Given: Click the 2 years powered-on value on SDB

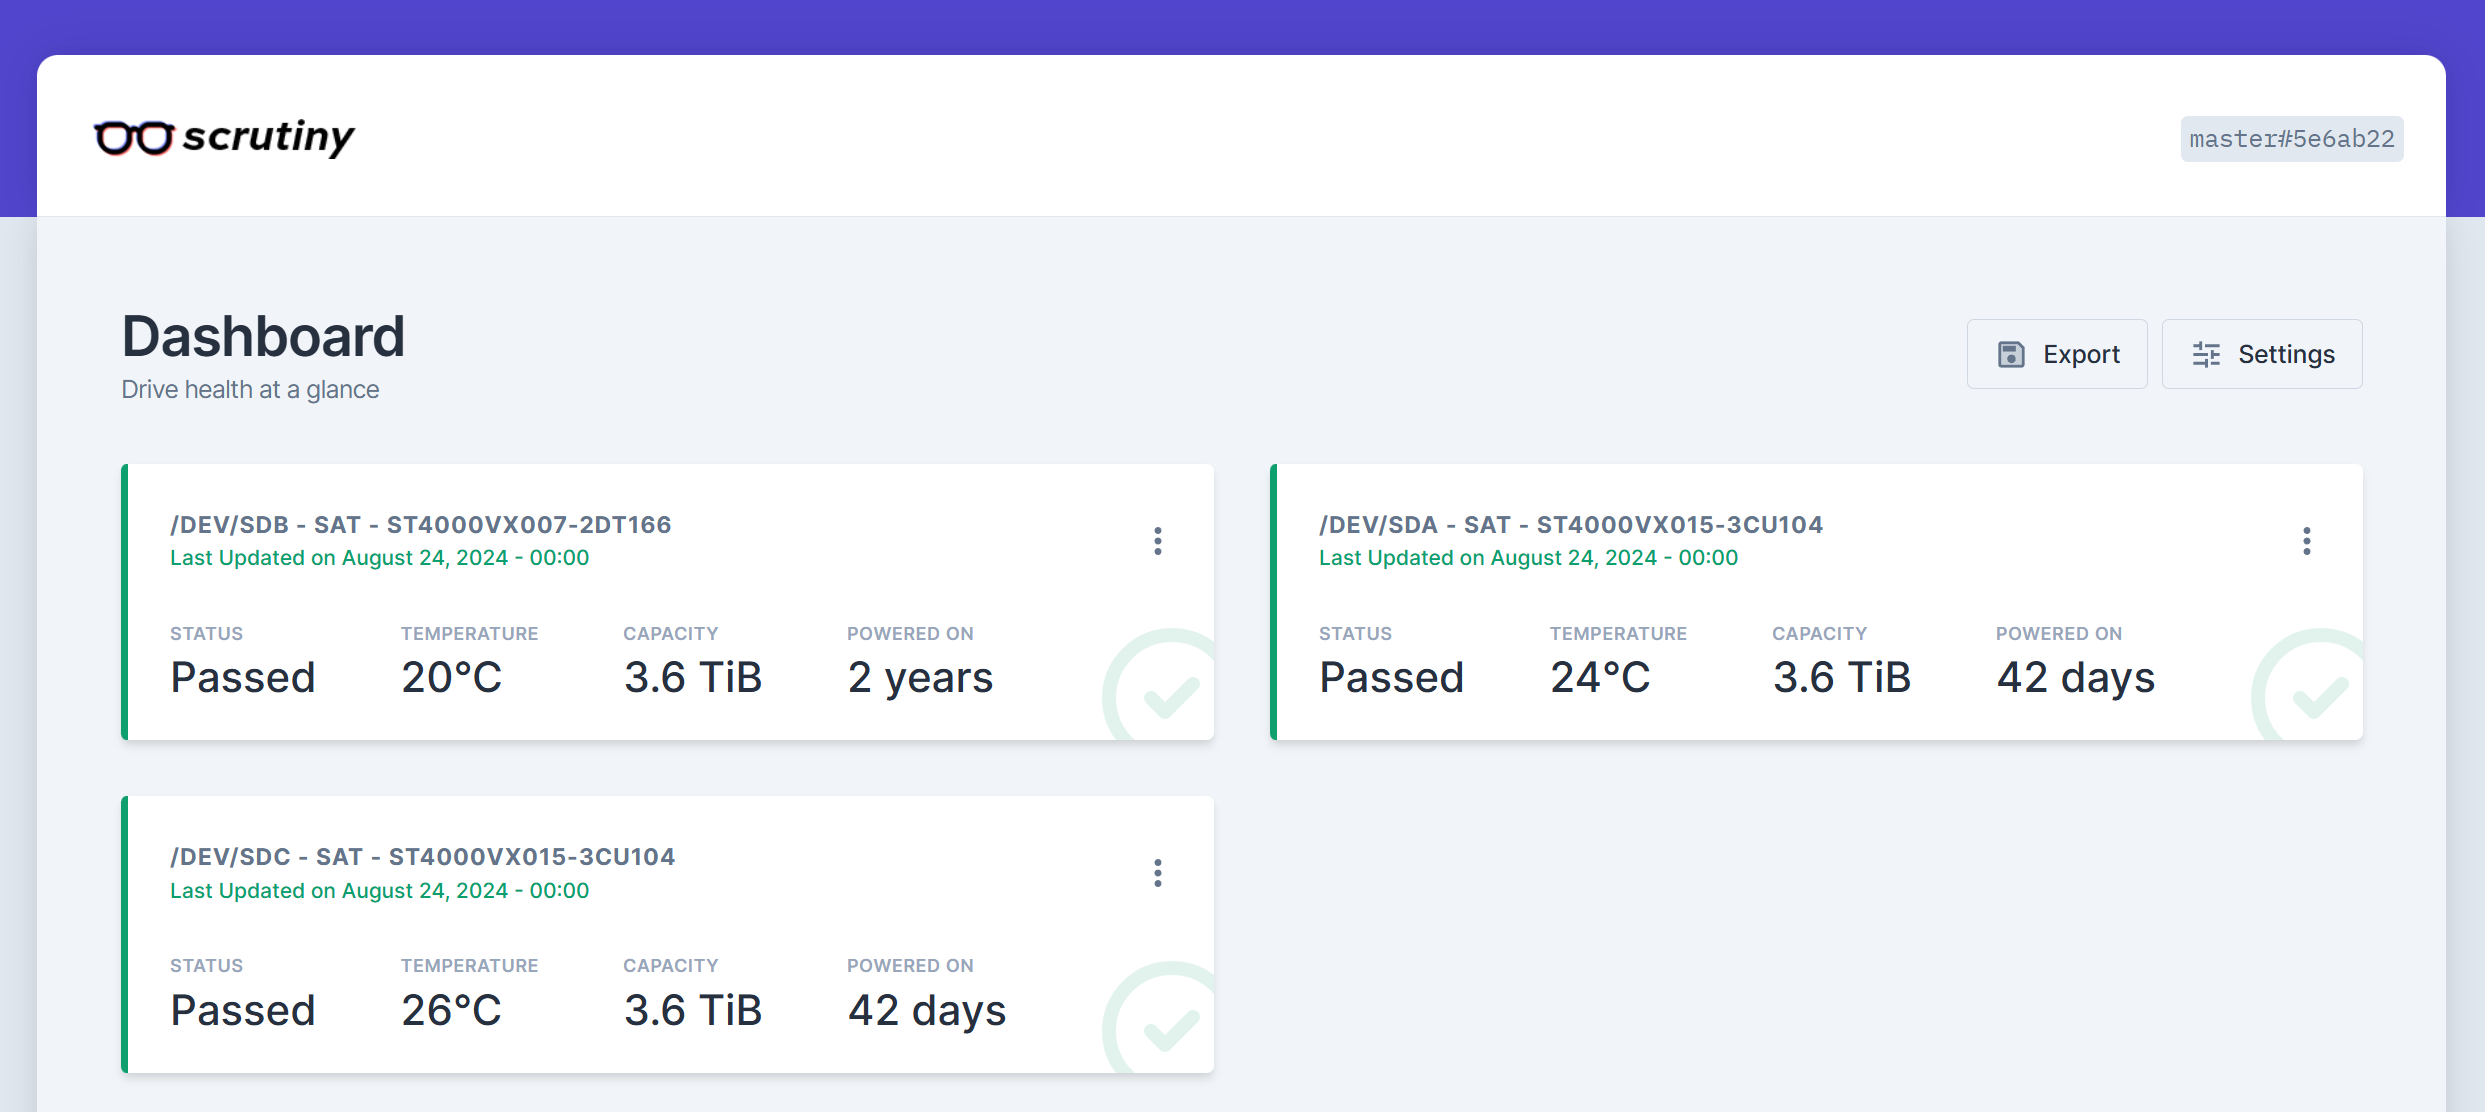Looking at the screenshot, I should pos(920,678).
